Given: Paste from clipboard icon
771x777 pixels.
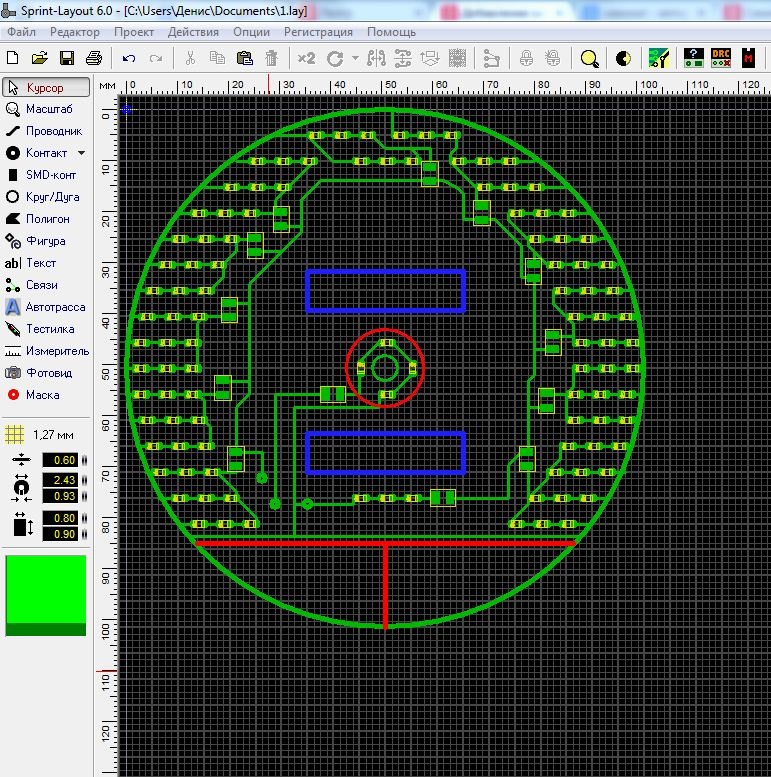Looking at the screenshot, I should (244, 58).
